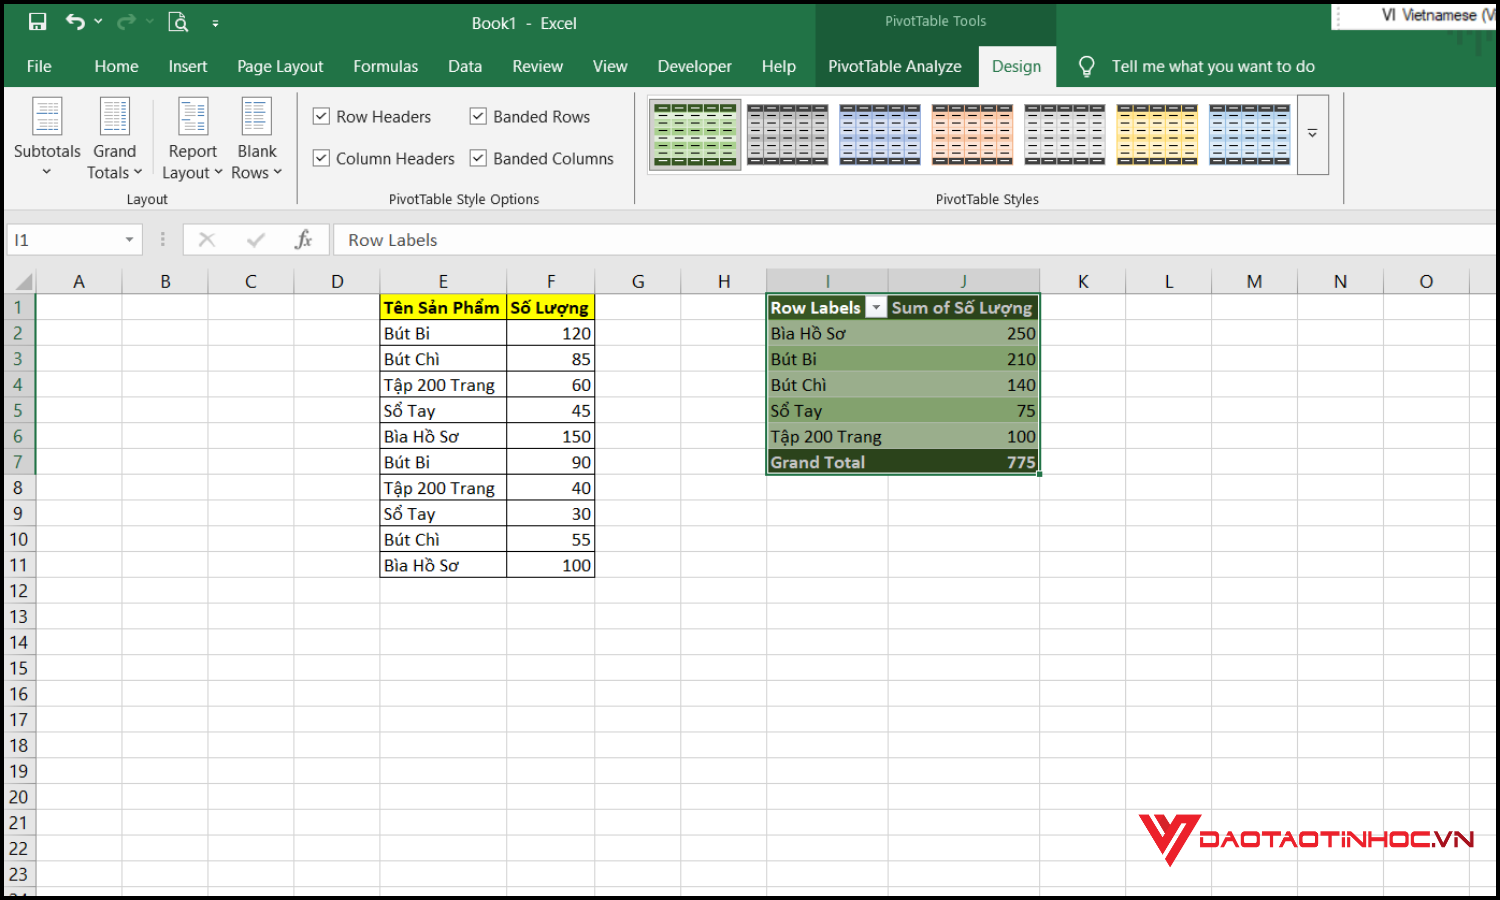Open the Name Box dropdown
The width and height of the screenshot is (1500, 900).
[x=128, y=239]
